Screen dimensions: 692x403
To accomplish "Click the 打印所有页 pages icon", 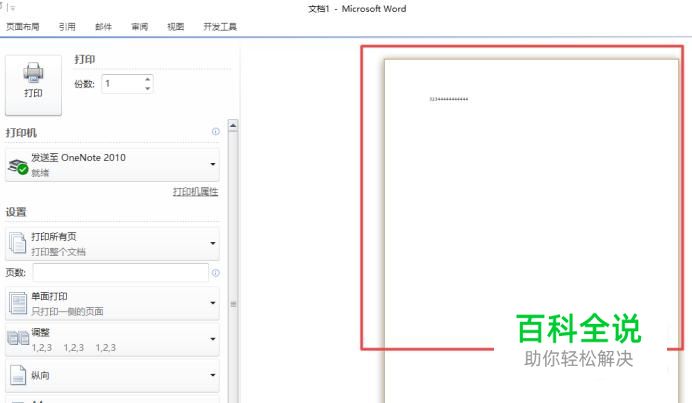I will tap(18, 243).
